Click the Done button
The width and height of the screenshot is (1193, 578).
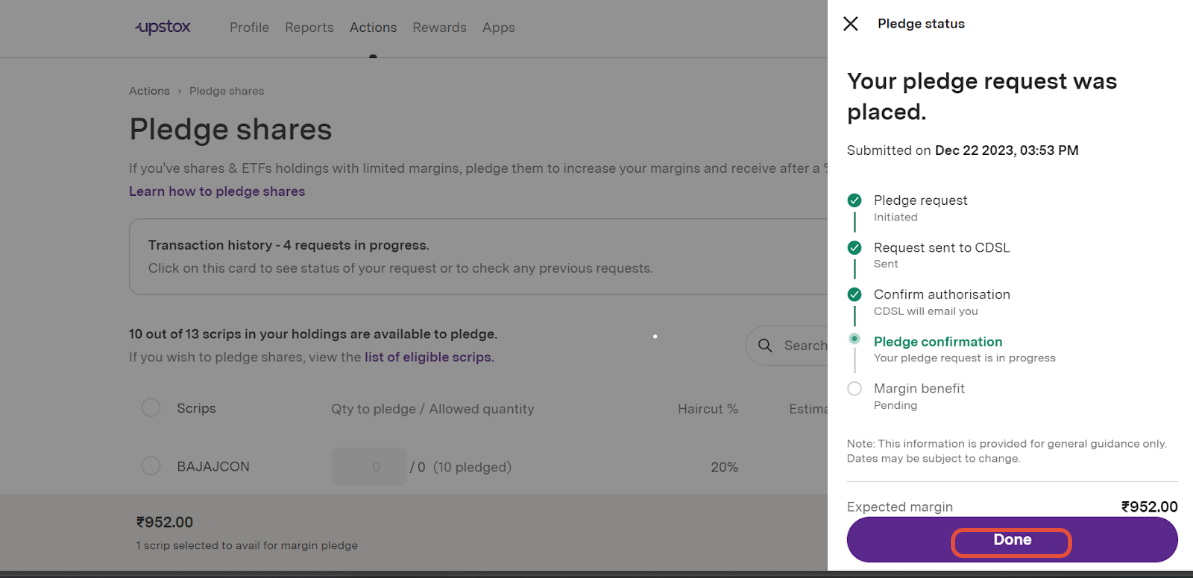pyautogui.click(x=1012, y=540)
